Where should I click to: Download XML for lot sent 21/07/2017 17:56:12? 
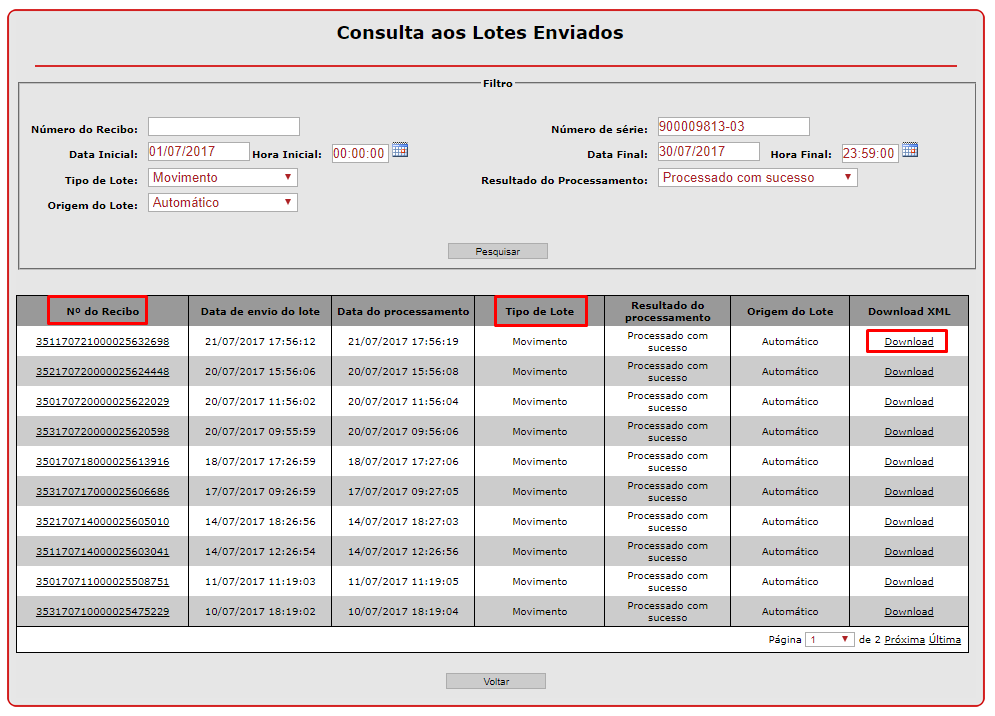909,341
